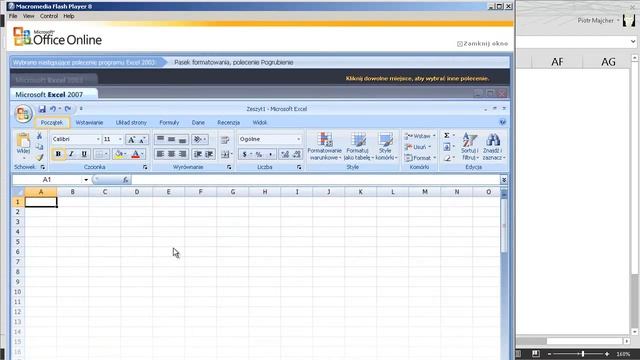Switch to the Dane ribbon tab
Screen dimensions: 640x360
pos(198,122)
